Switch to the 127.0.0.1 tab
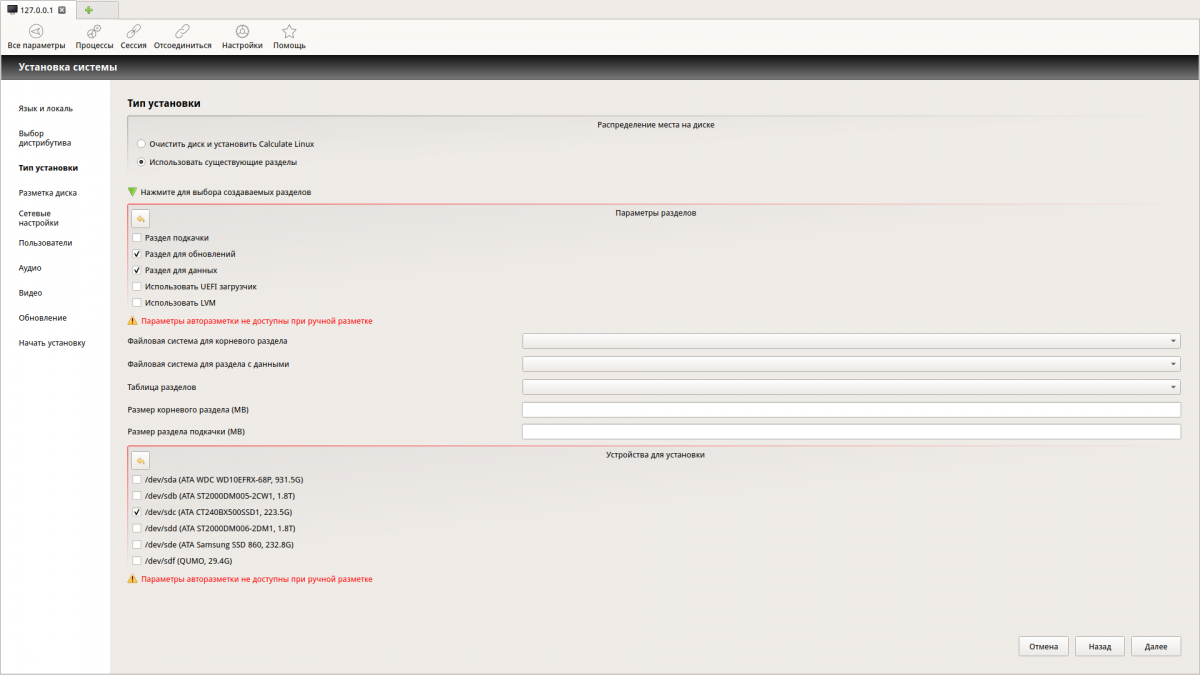 pos(37,10)
